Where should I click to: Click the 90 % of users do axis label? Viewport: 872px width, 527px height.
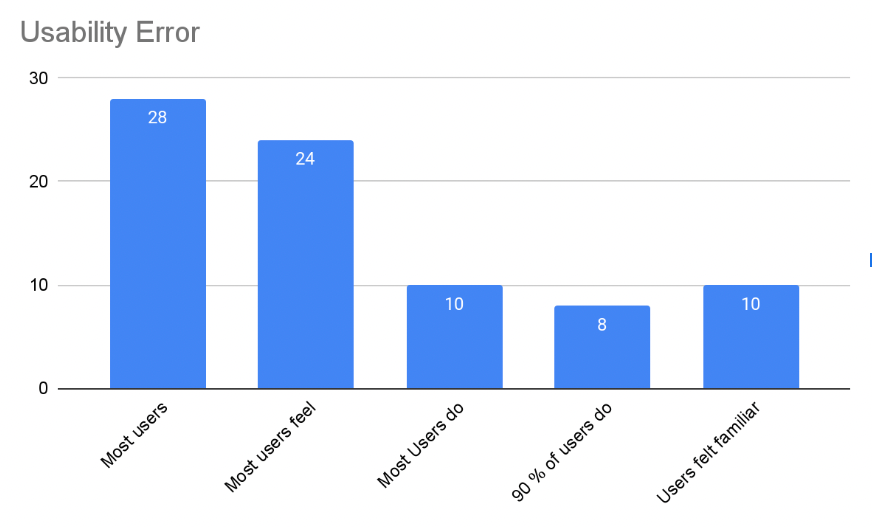pyautogui.click(x=560, y=452)
